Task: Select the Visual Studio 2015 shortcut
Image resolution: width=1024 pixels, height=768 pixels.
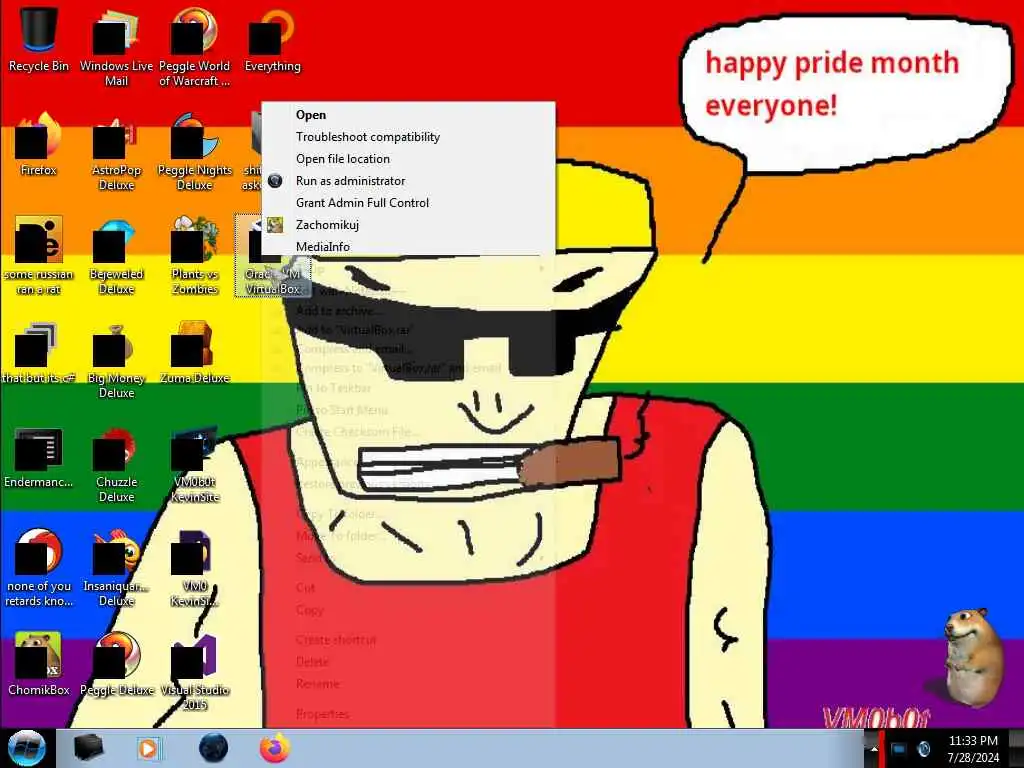Action: click(195, 671)
